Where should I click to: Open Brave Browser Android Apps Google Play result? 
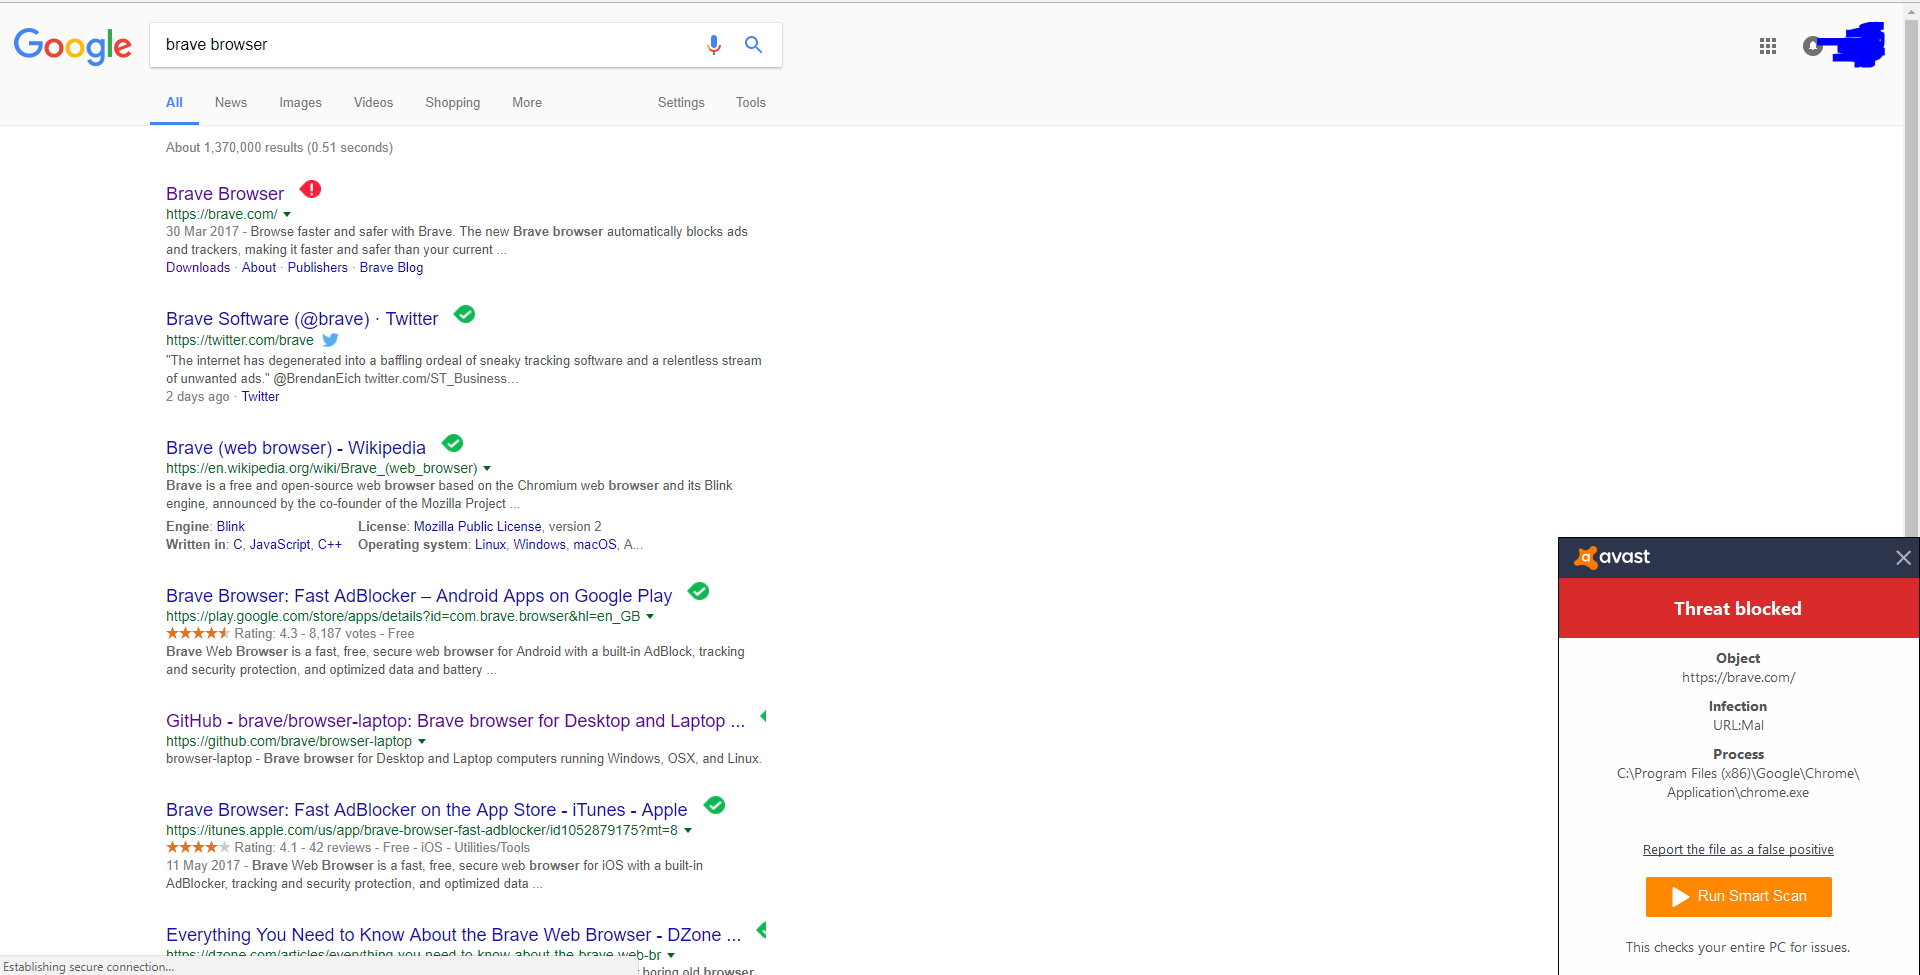point(419,596)
